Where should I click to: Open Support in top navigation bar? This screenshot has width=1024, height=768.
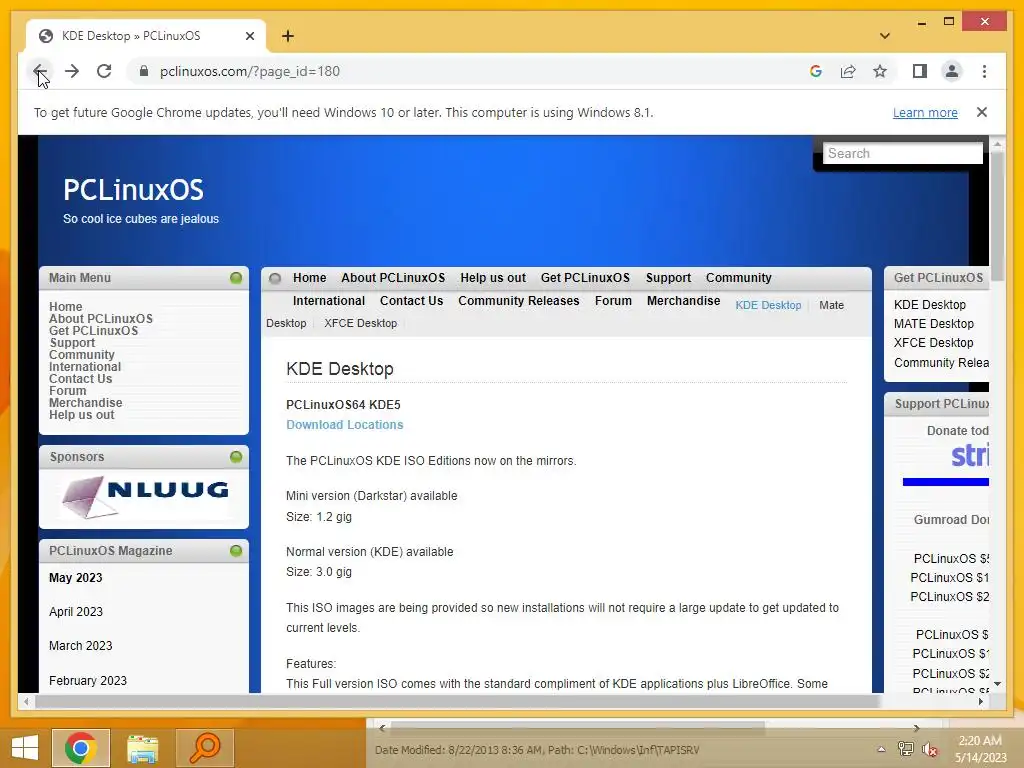[668, 278]
